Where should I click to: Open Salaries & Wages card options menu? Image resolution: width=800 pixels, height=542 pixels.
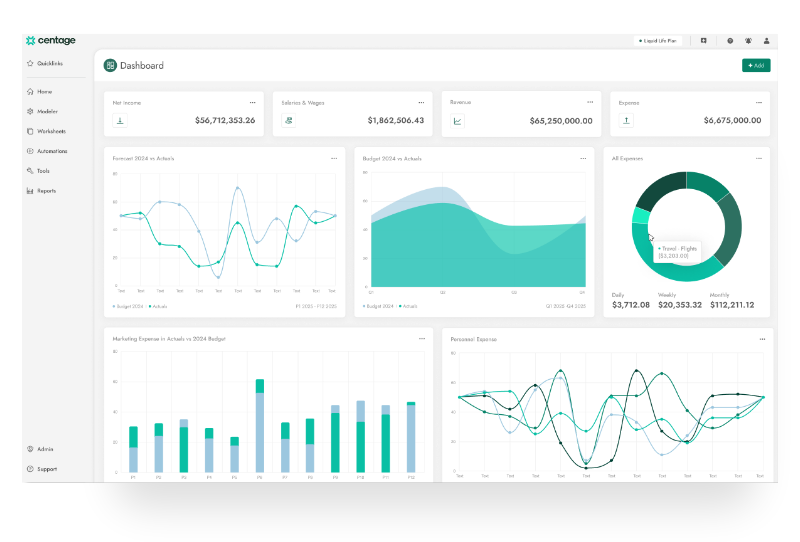(421, 103)
